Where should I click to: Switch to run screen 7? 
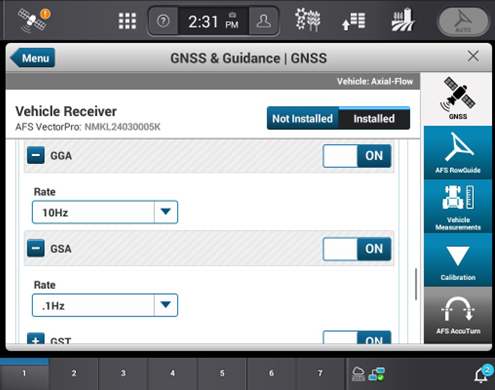click(320, 374)
